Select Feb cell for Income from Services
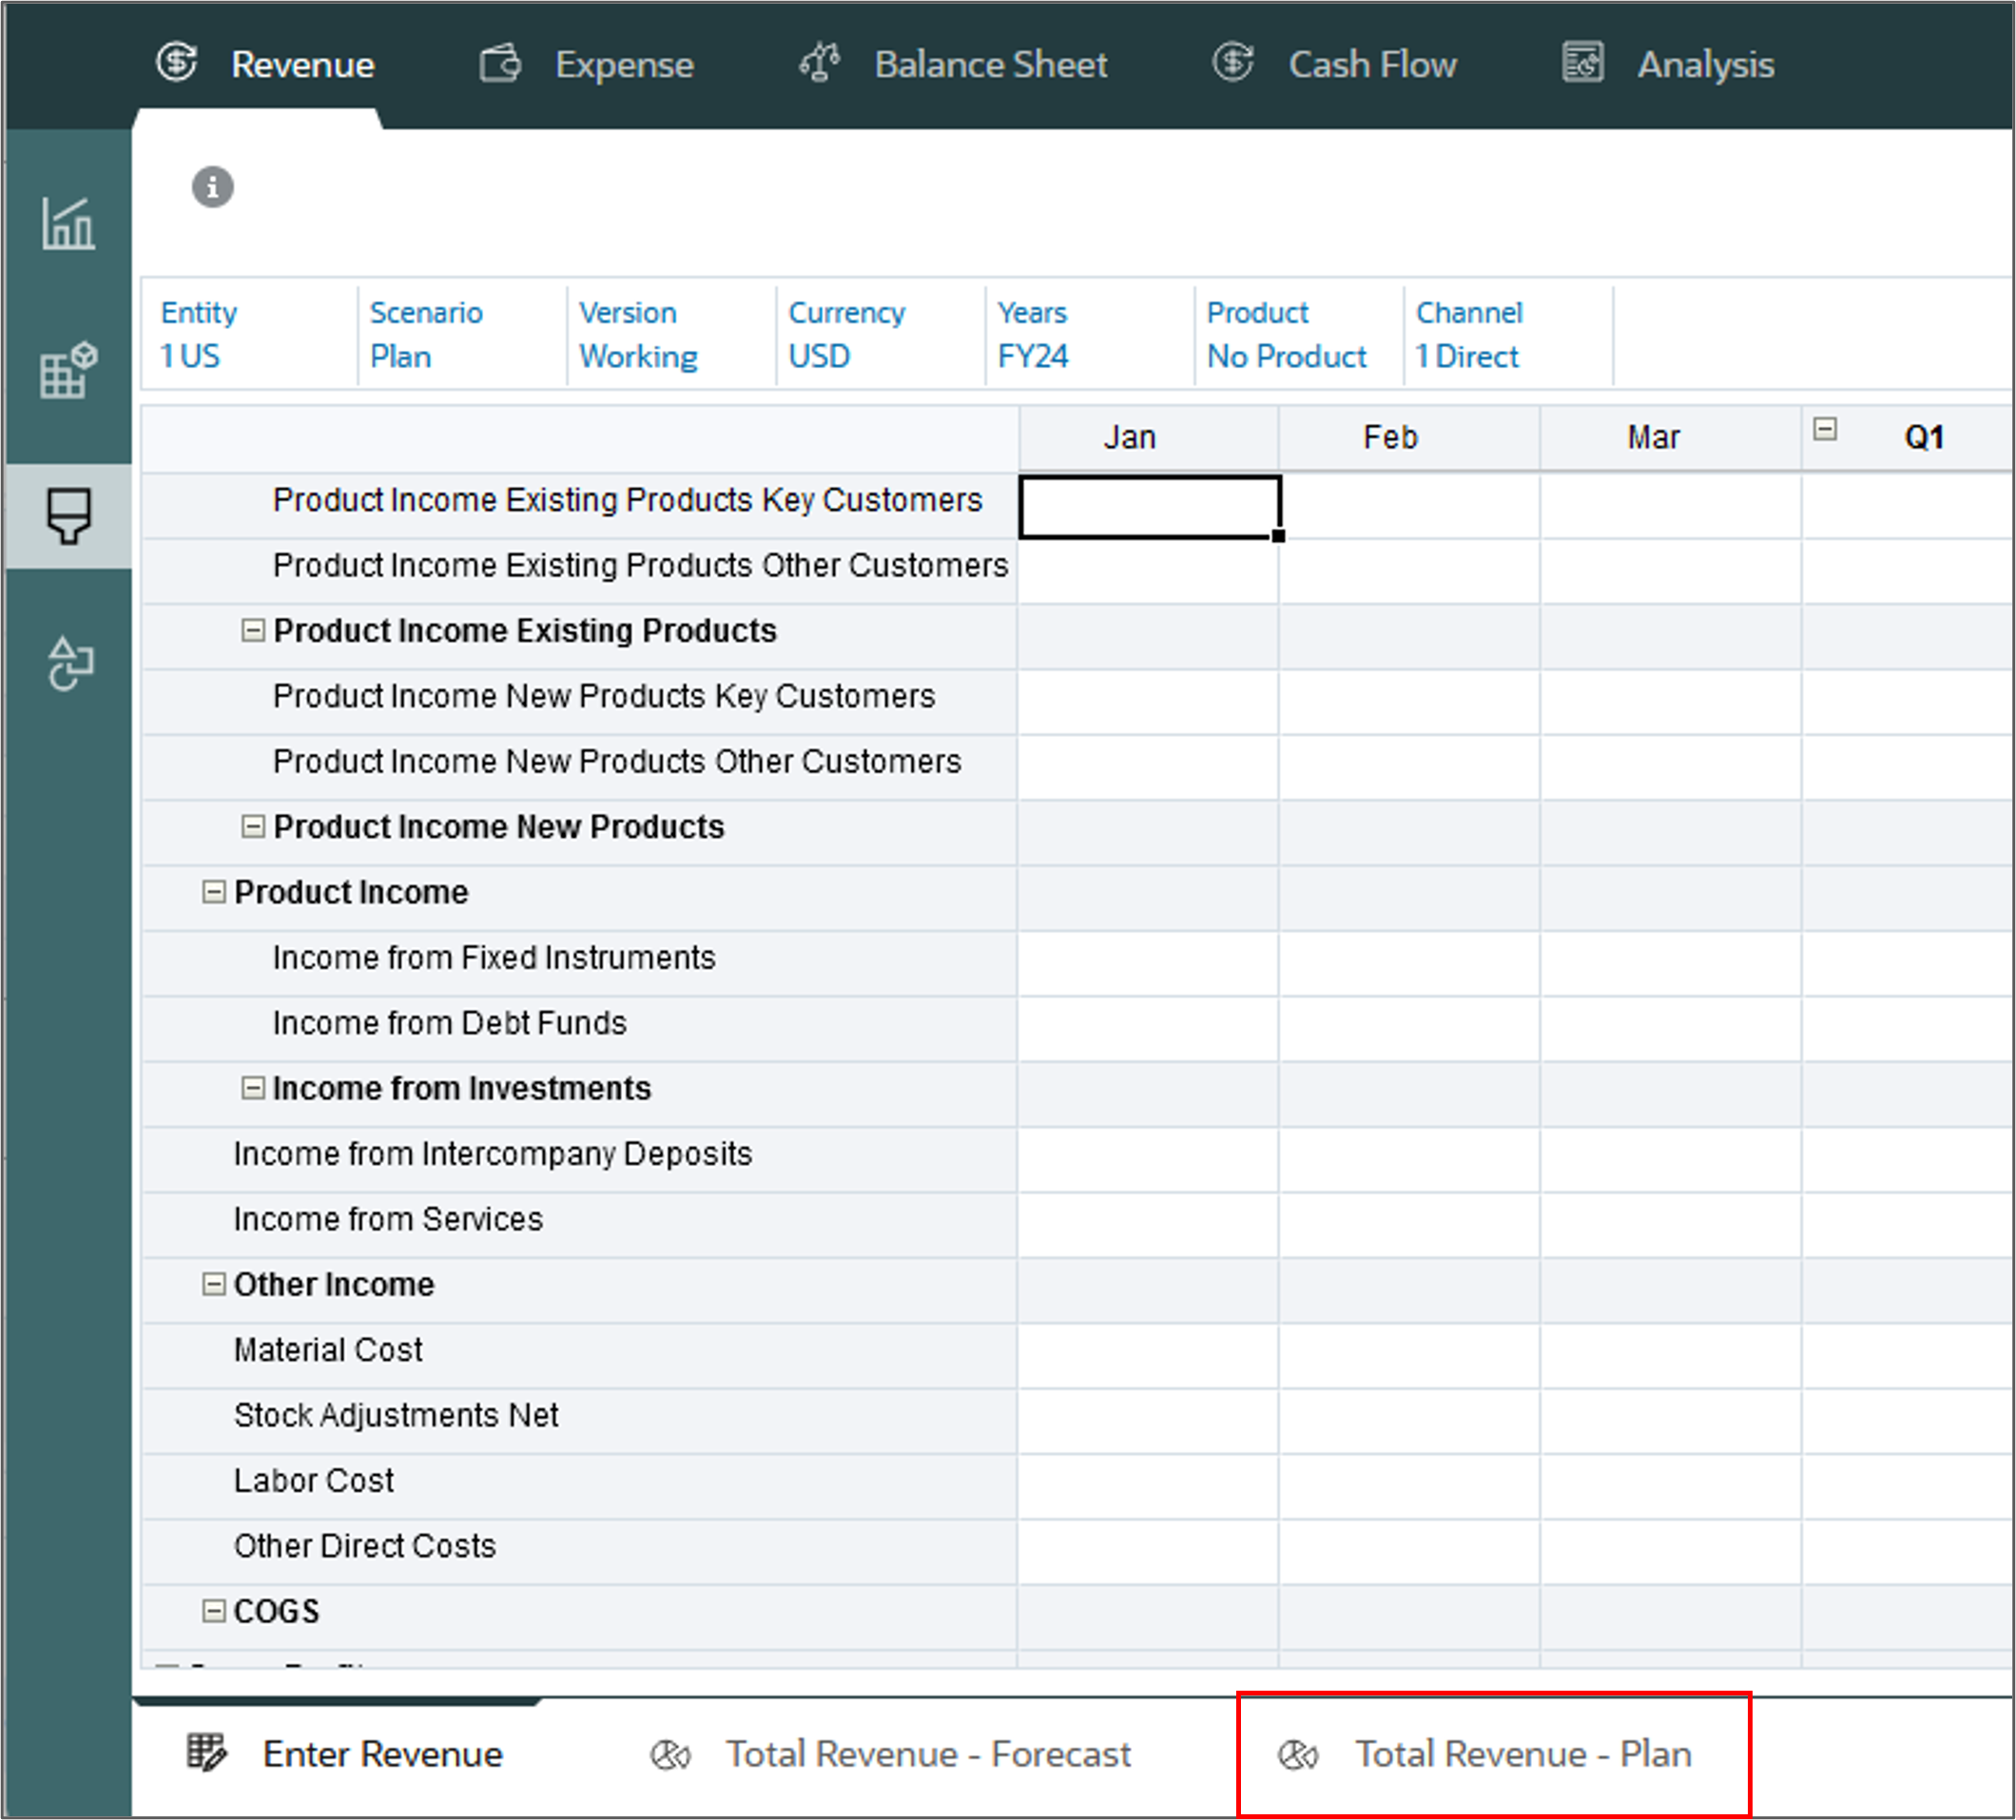Screen dimensions: 2016x1820 pos(1408,1220)
